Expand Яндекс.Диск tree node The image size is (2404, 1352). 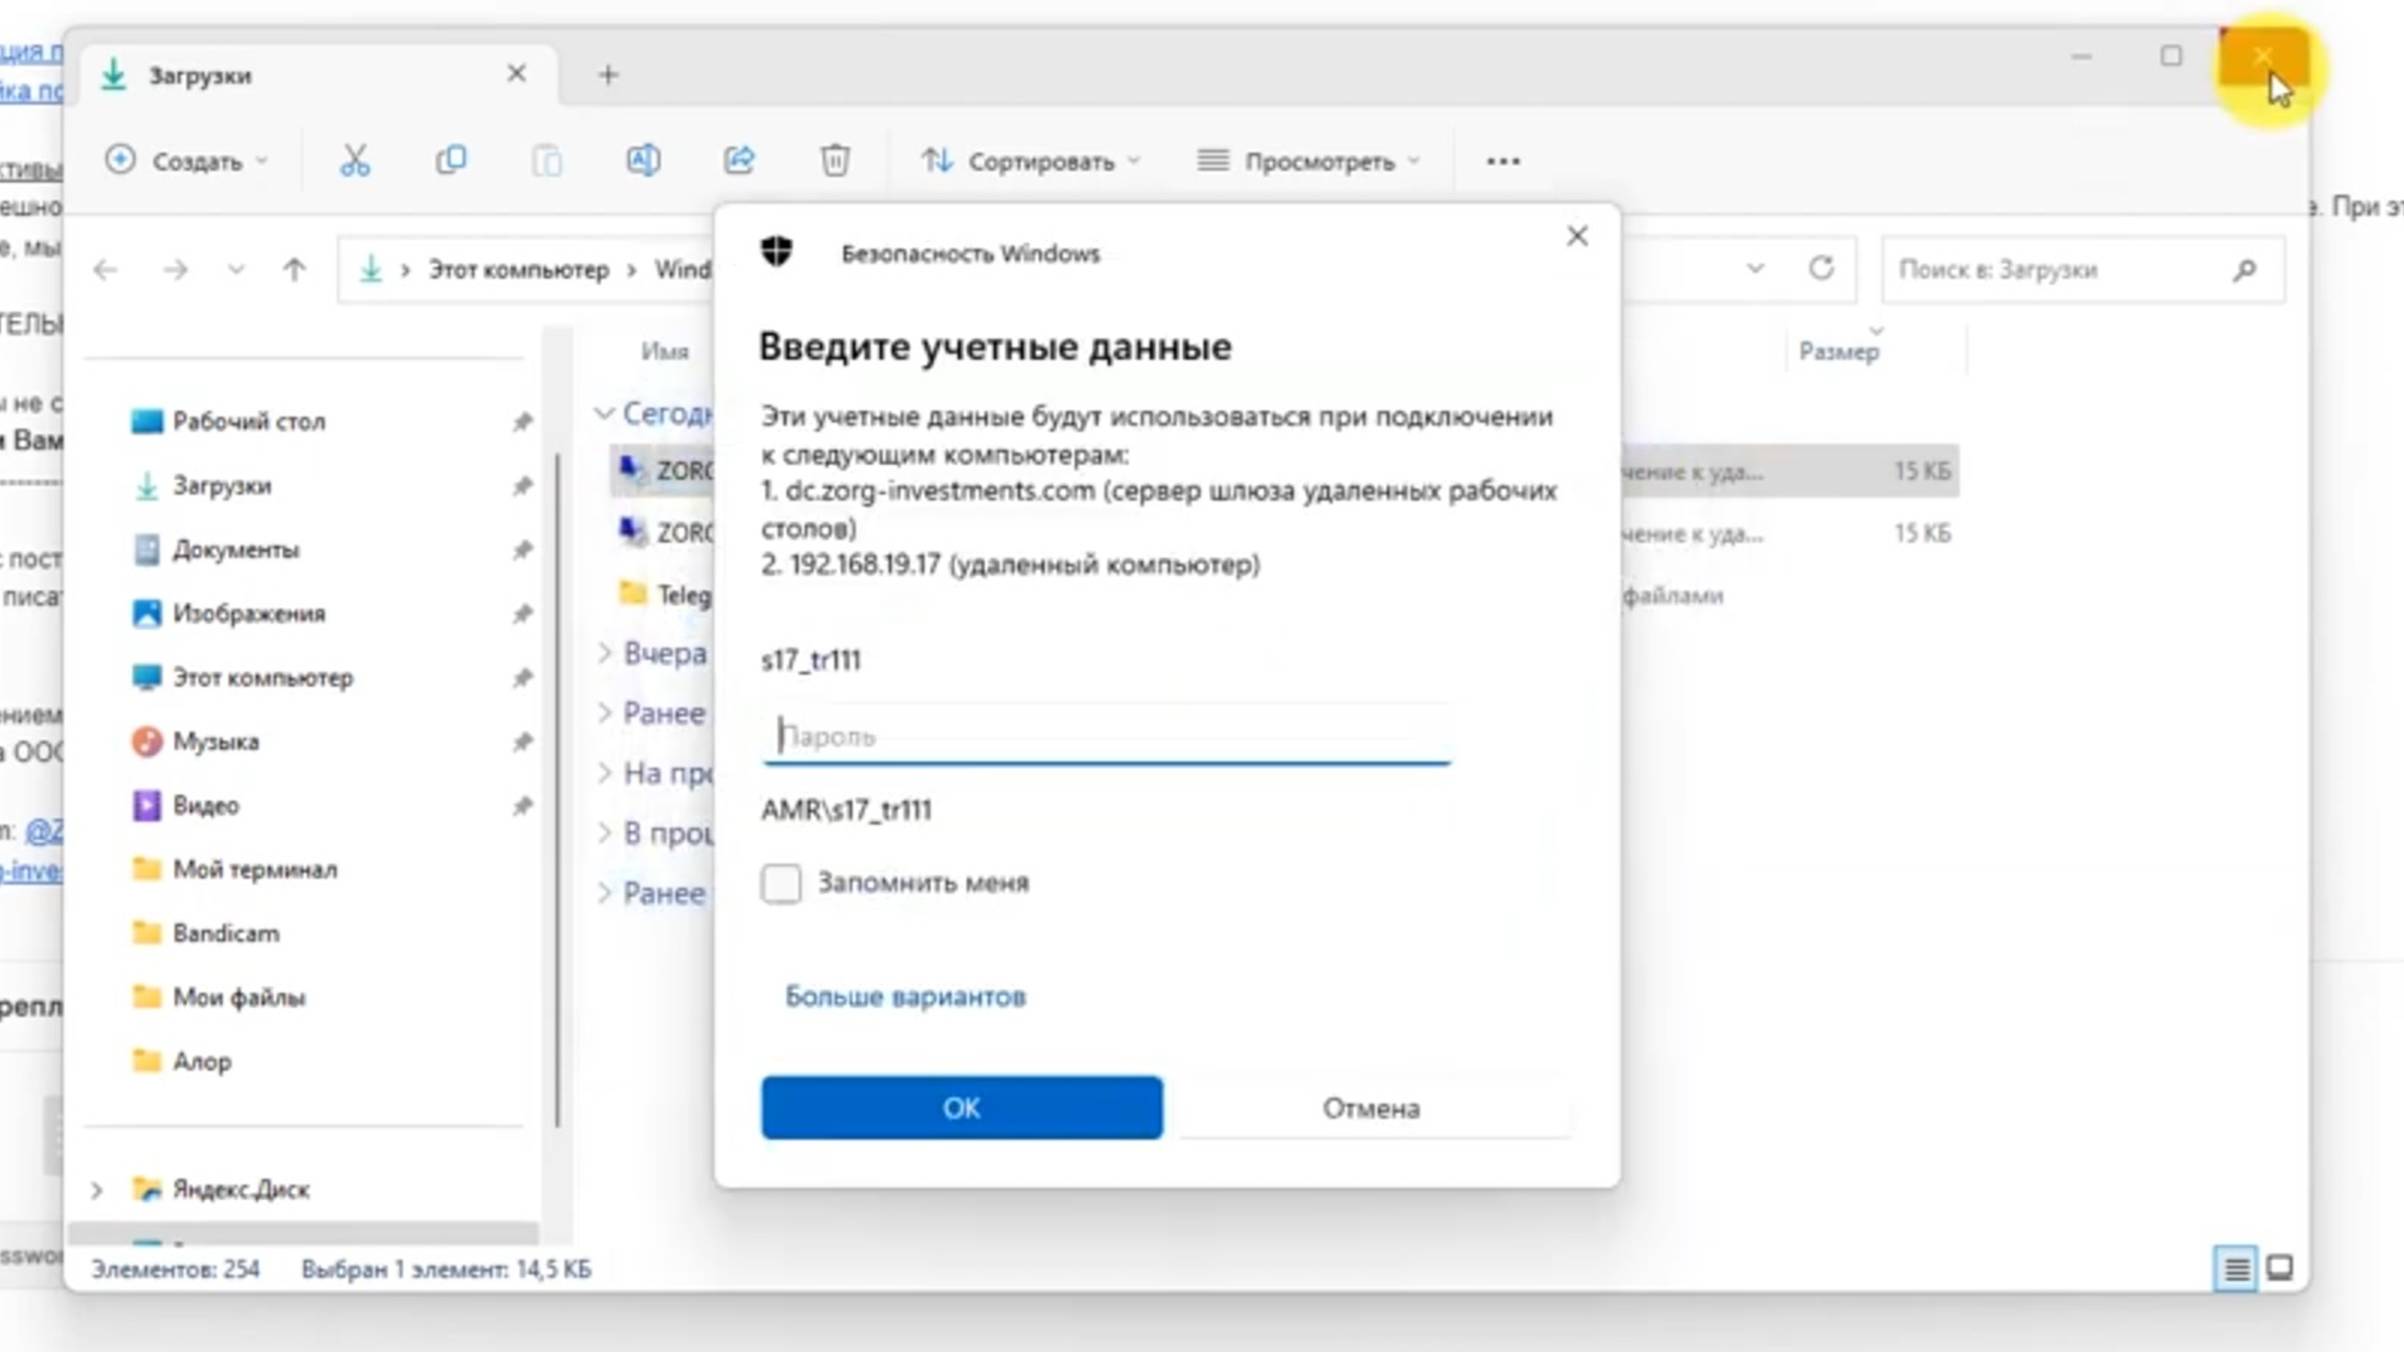coord(97,1189)
